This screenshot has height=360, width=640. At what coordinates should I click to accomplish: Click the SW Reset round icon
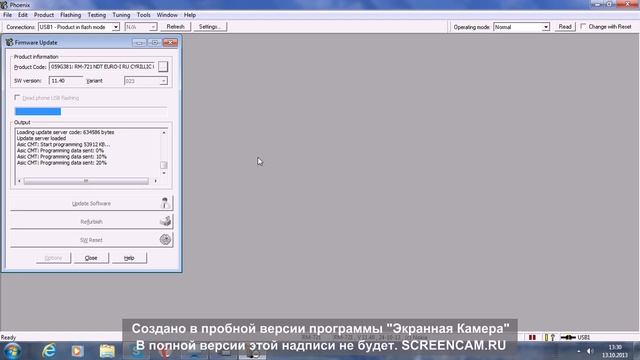click(165, 240)
